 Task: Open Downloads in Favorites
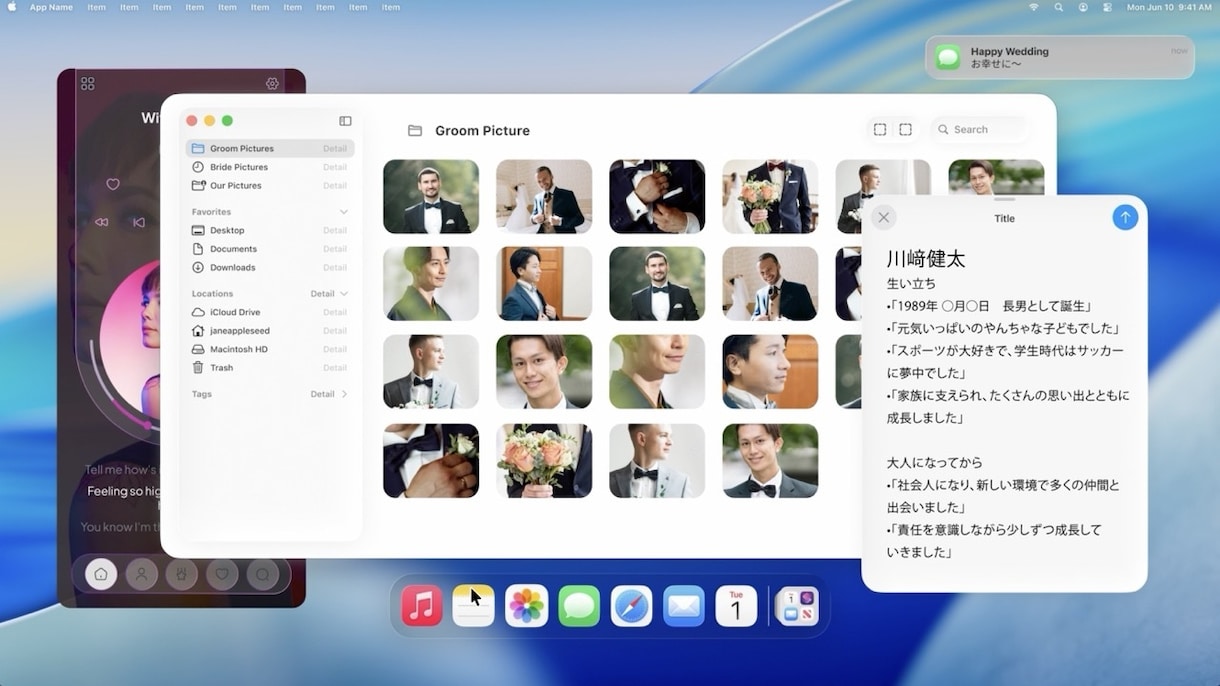(270, 267)
